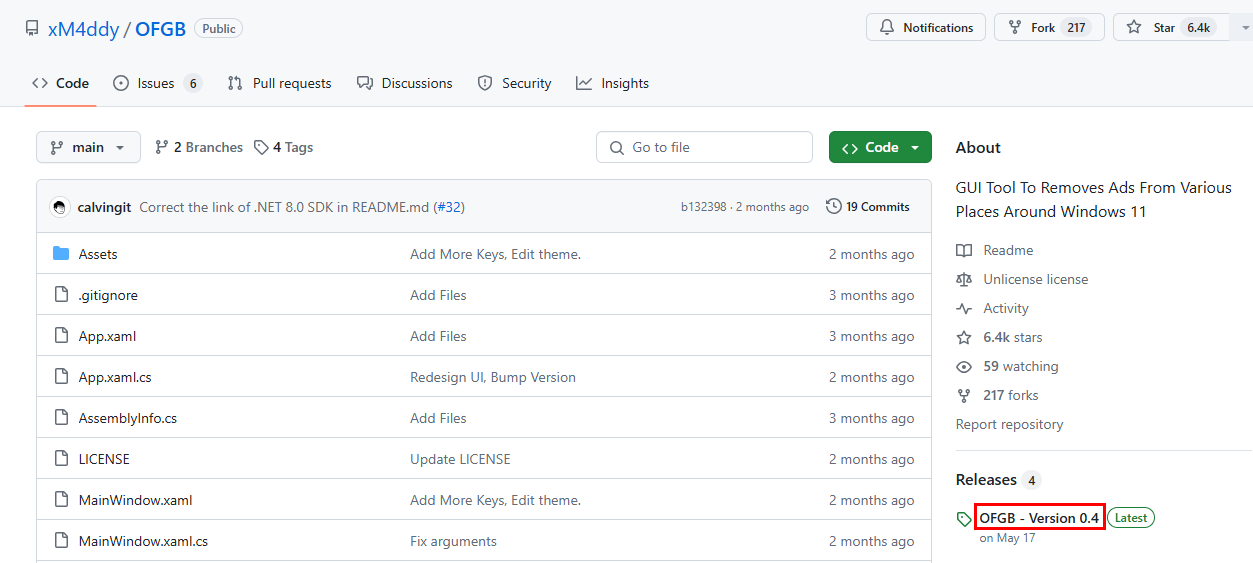Click the Go to file search field
1253x563 pixels.
[704, 147]
